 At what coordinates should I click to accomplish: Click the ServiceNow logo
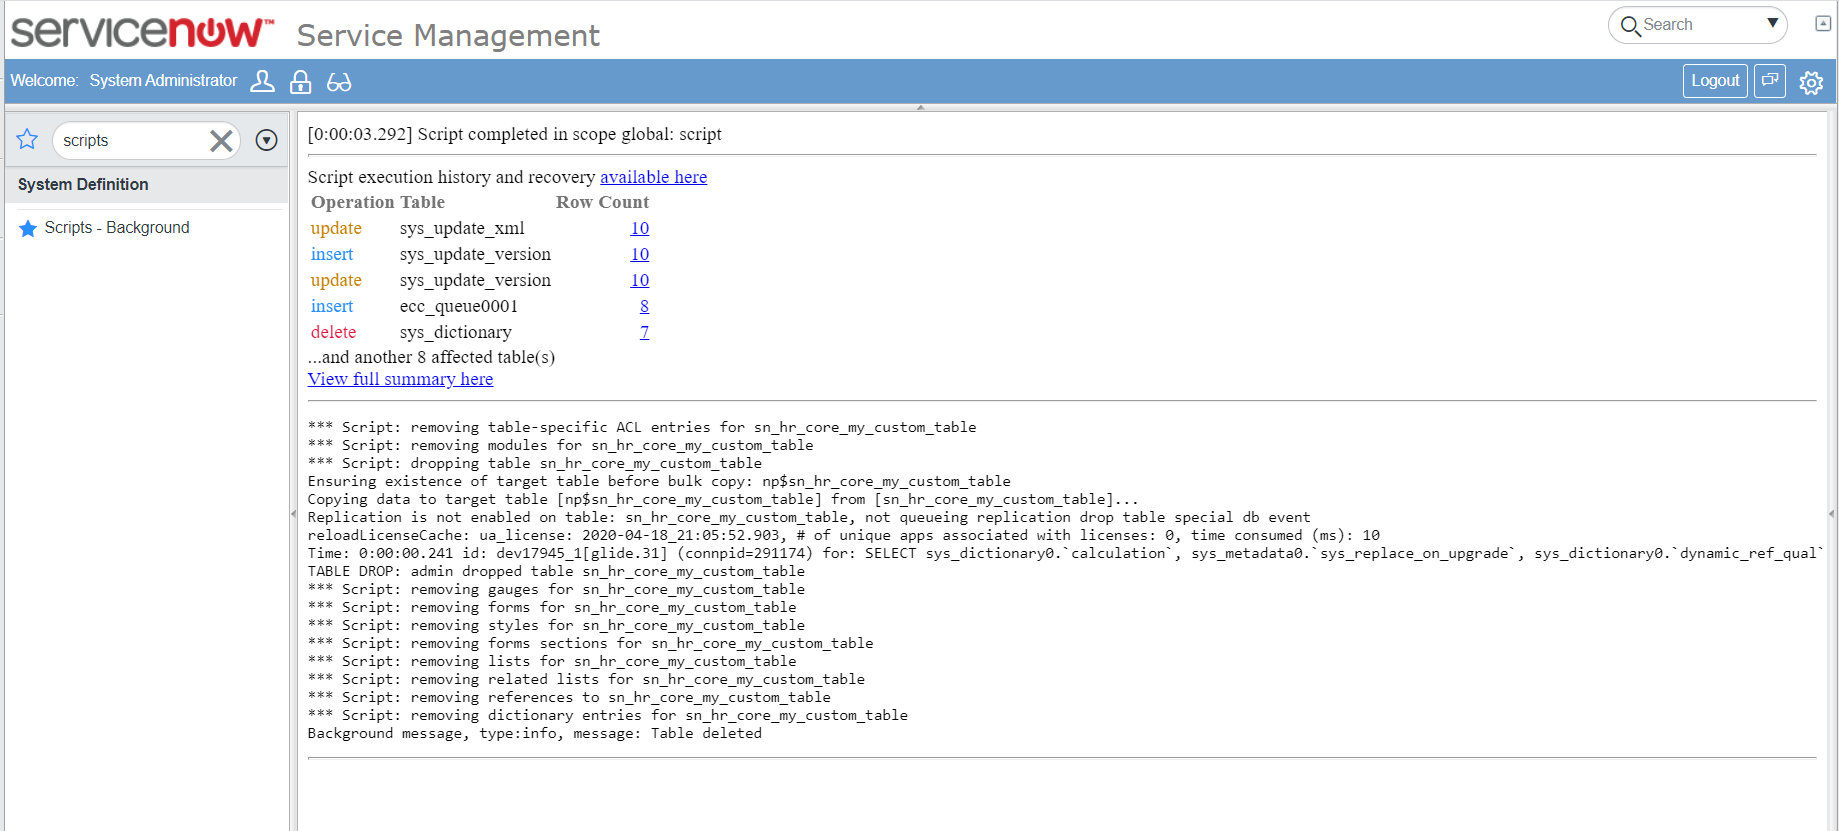(141, 32)
